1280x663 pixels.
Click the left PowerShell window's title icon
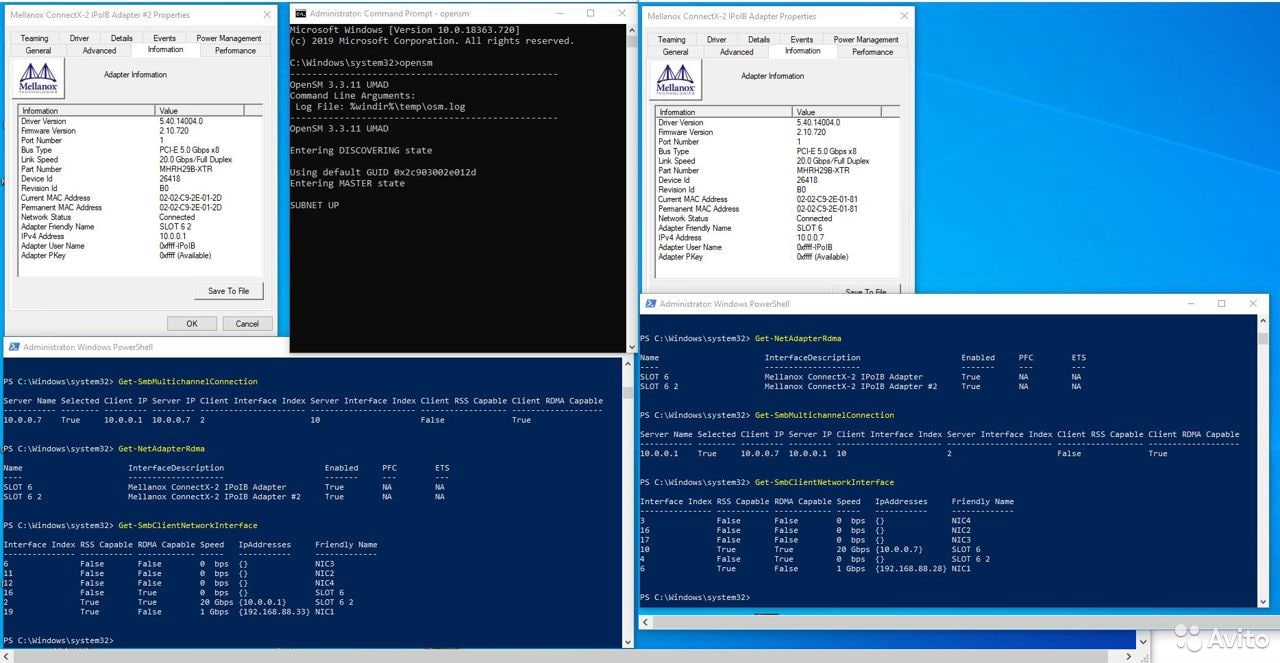[x=13, y=347]
